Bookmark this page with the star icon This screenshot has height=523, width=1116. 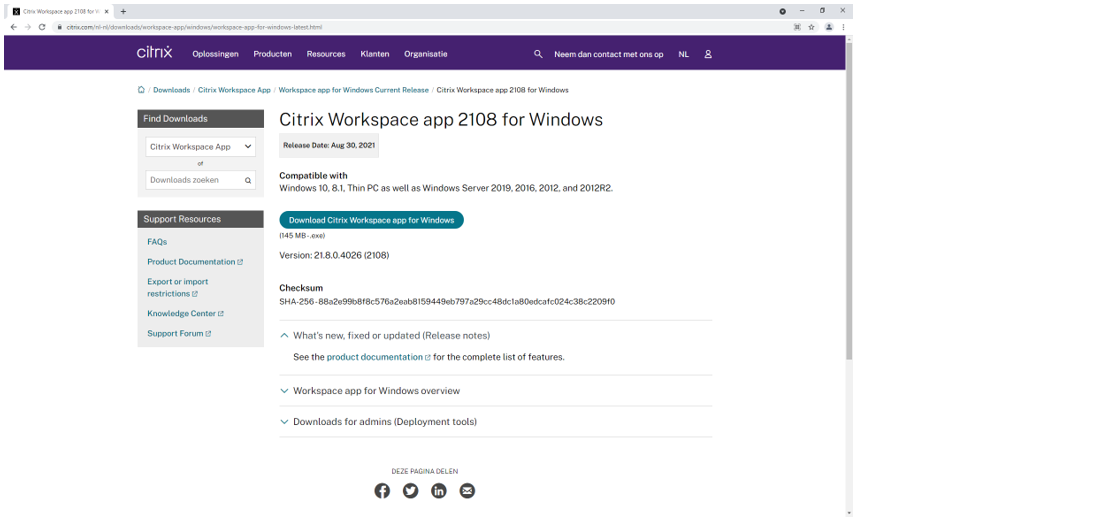point(811,27)
